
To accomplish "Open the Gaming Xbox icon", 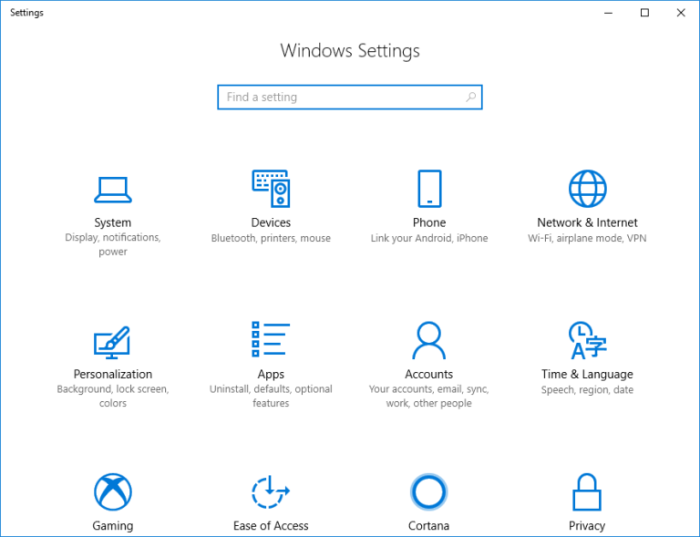I will click(113, 492).
